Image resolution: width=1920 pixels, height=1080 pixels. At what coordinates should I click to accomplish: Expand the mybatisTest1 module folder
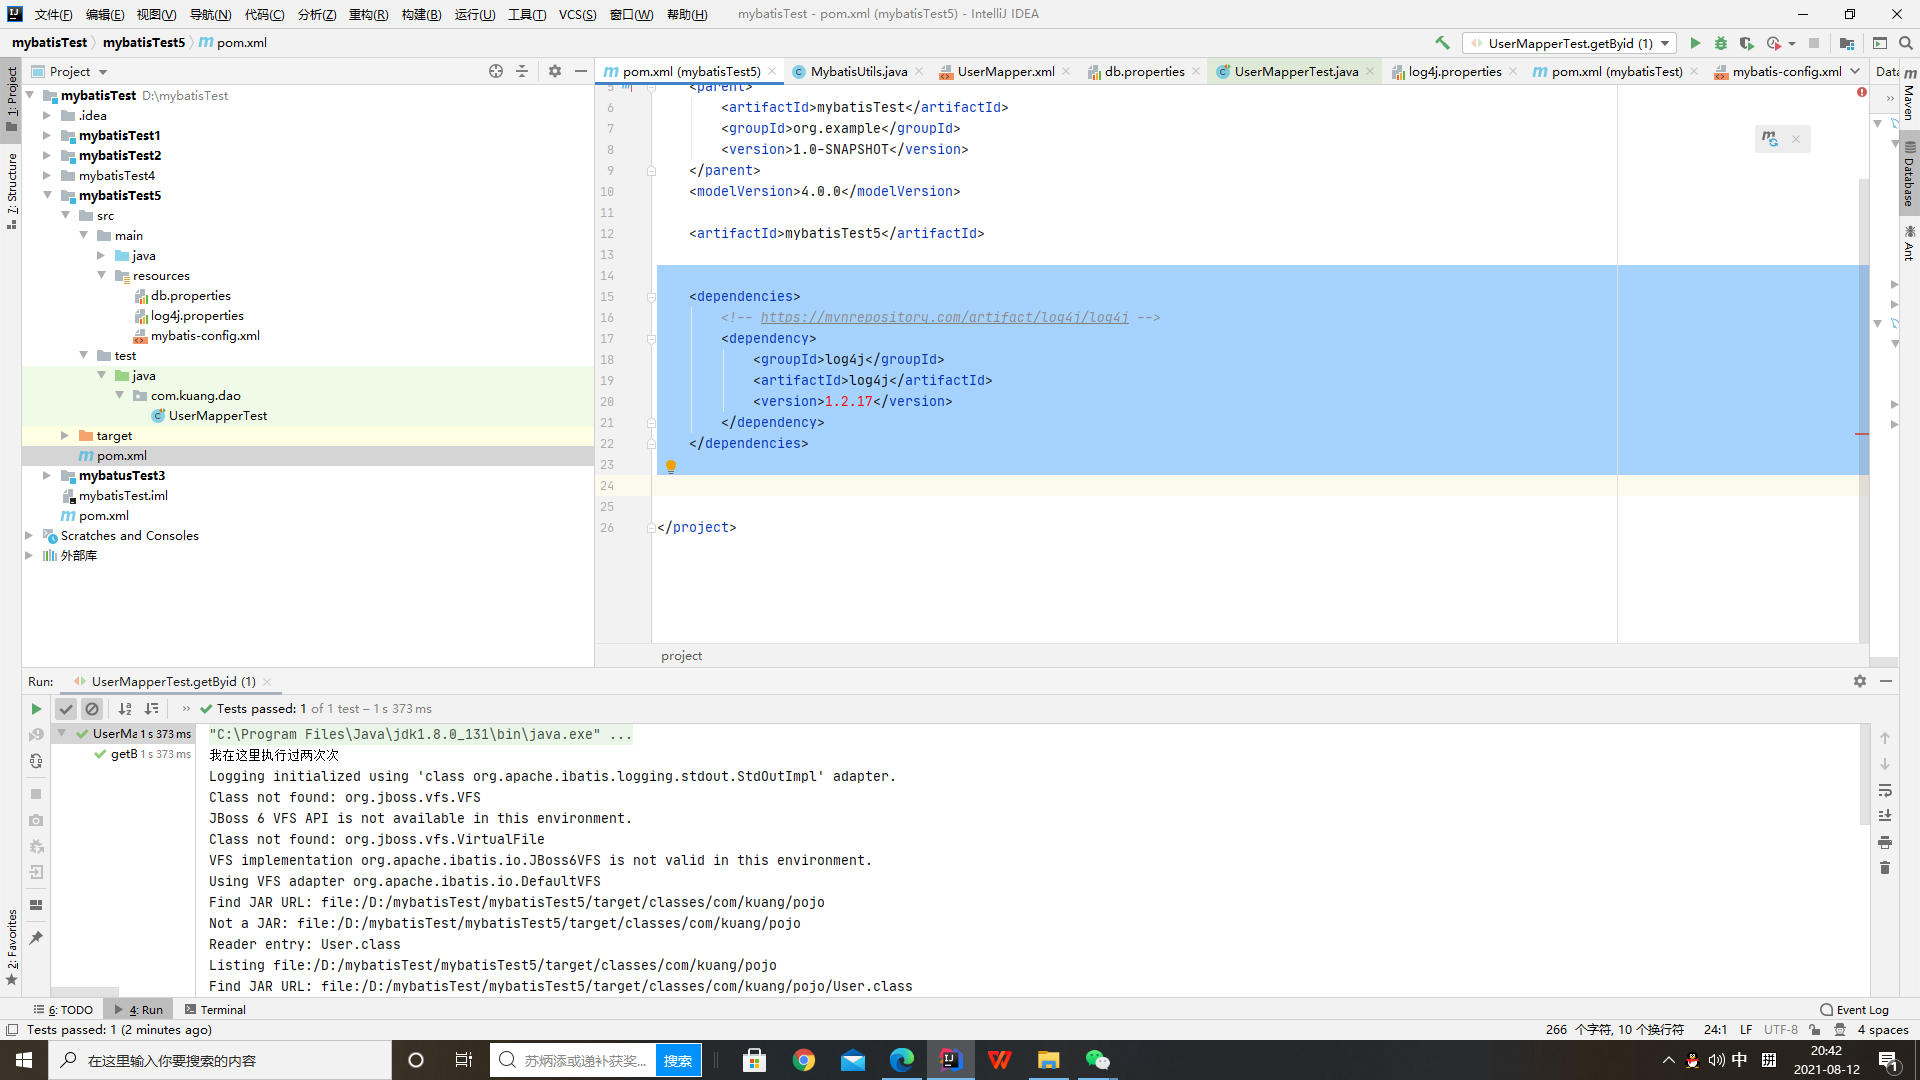click(x=47, y=135)
